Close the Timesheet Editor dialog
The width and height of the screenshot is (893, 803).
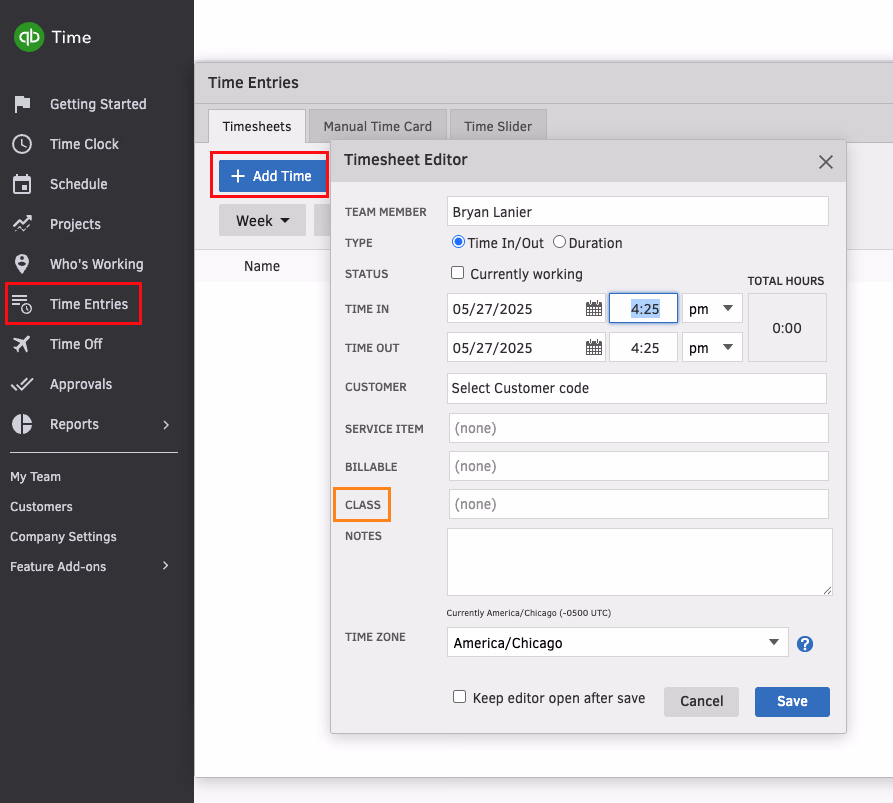pyautogui.click(x=825, y=162)
